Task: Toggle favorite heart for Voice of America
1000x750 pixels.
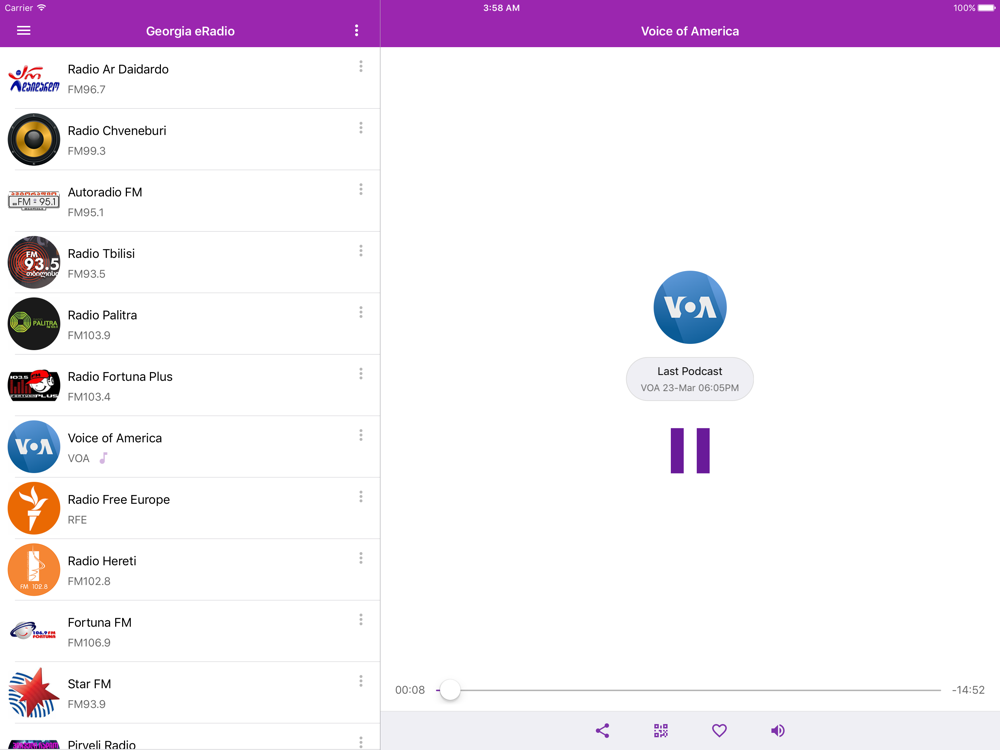Action: point(719,731)
